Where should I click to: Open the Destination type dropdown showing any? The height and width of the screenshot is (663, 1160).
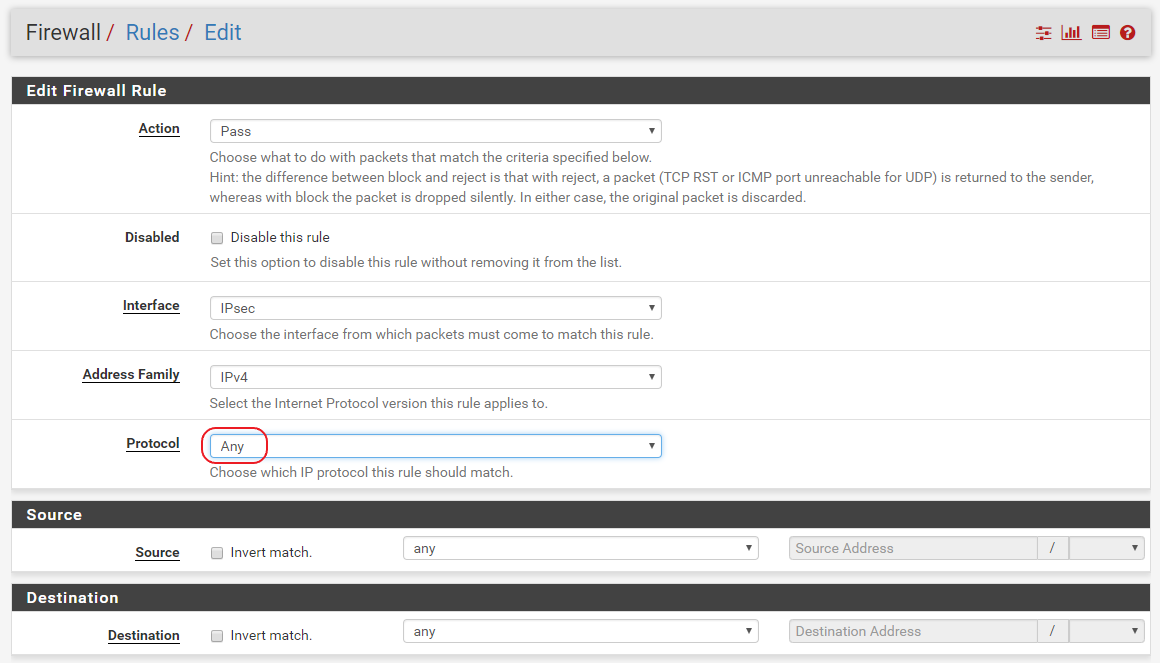click(581, 631)
